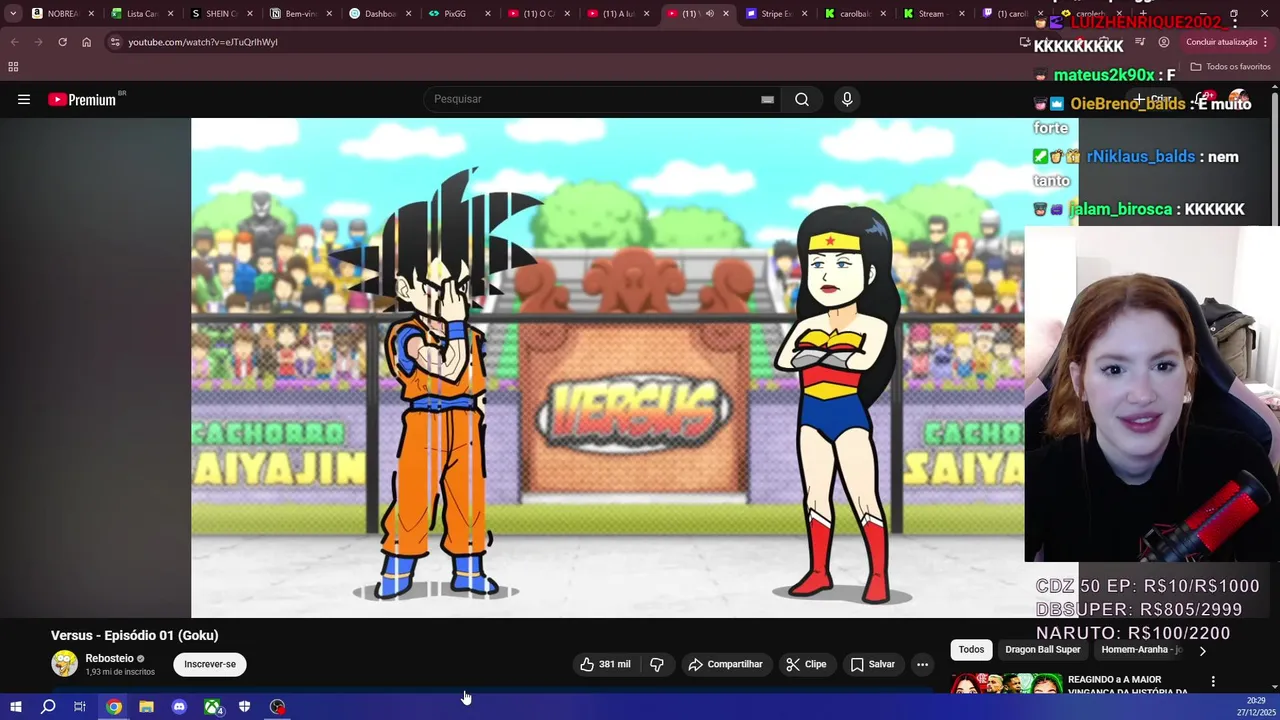Open the YouTube hamburger guide menu
Screen dimensions: 1280x720
24,99
